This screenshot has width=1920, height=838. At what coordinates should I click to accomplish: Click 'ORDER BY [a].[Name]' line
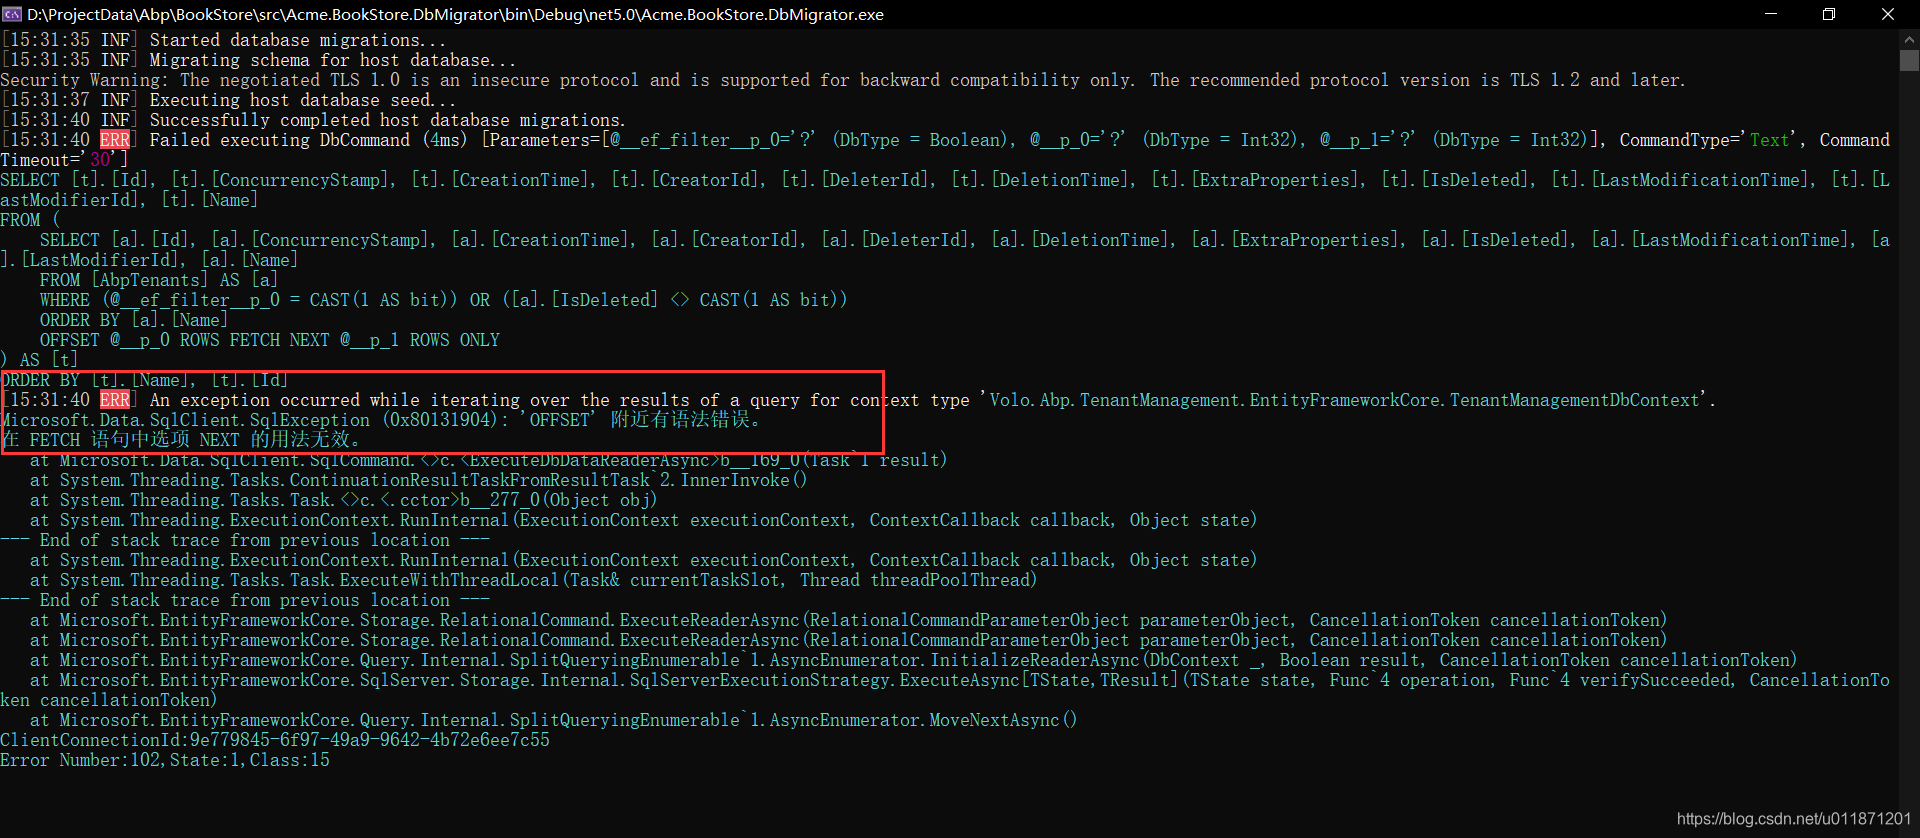[x=134, y=320]
